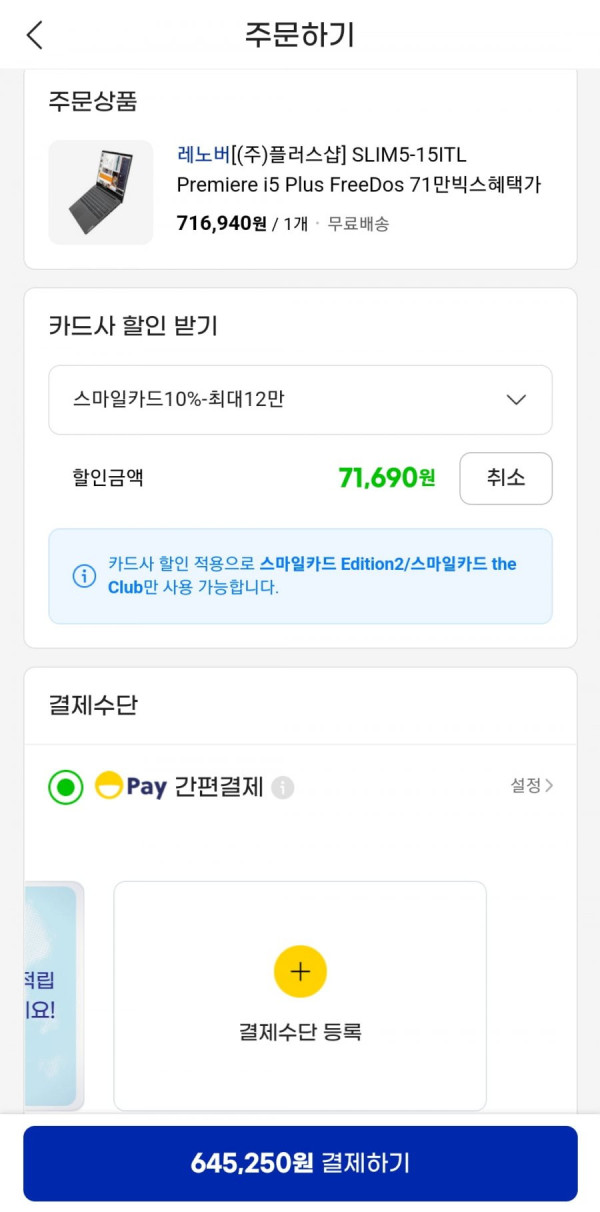
Task: Tap the partially visible promo banner card
Action: pos(52,996)
